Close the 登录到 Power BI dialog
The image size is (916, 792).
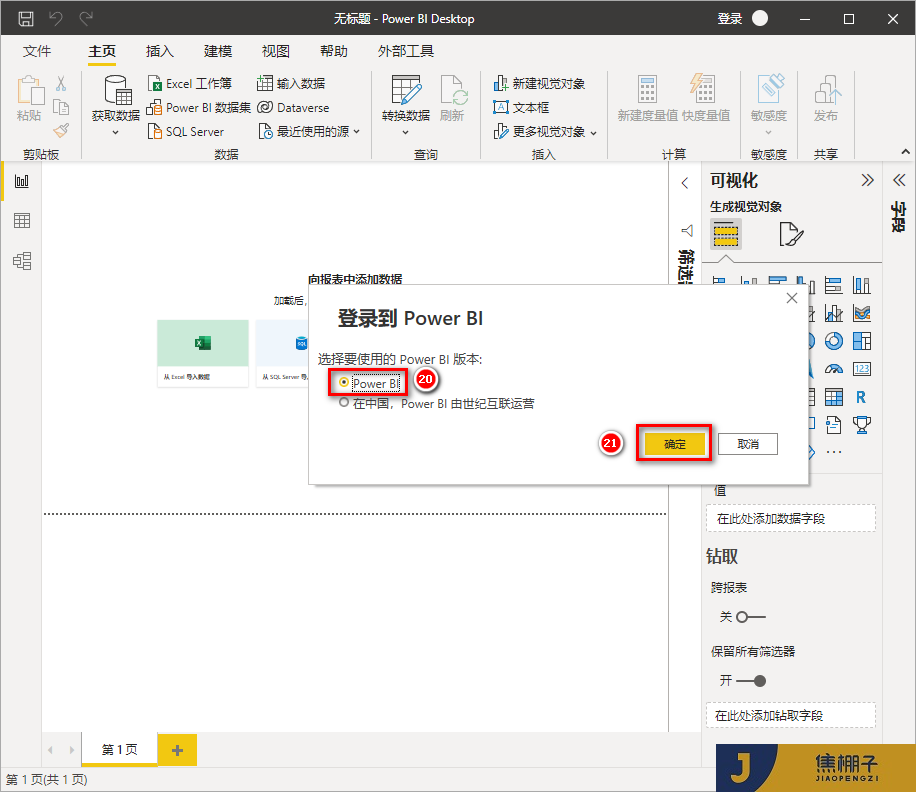[x=792, y=298]
